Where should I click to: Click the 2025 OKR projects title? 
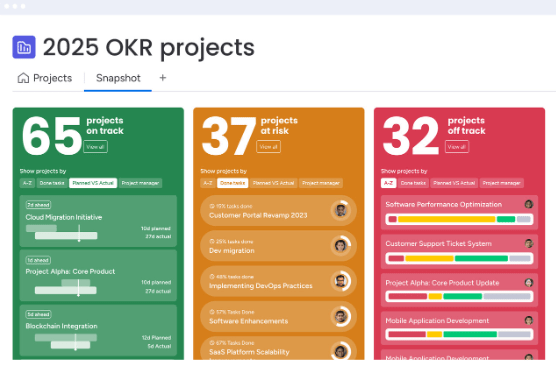(x=149, y=47)
